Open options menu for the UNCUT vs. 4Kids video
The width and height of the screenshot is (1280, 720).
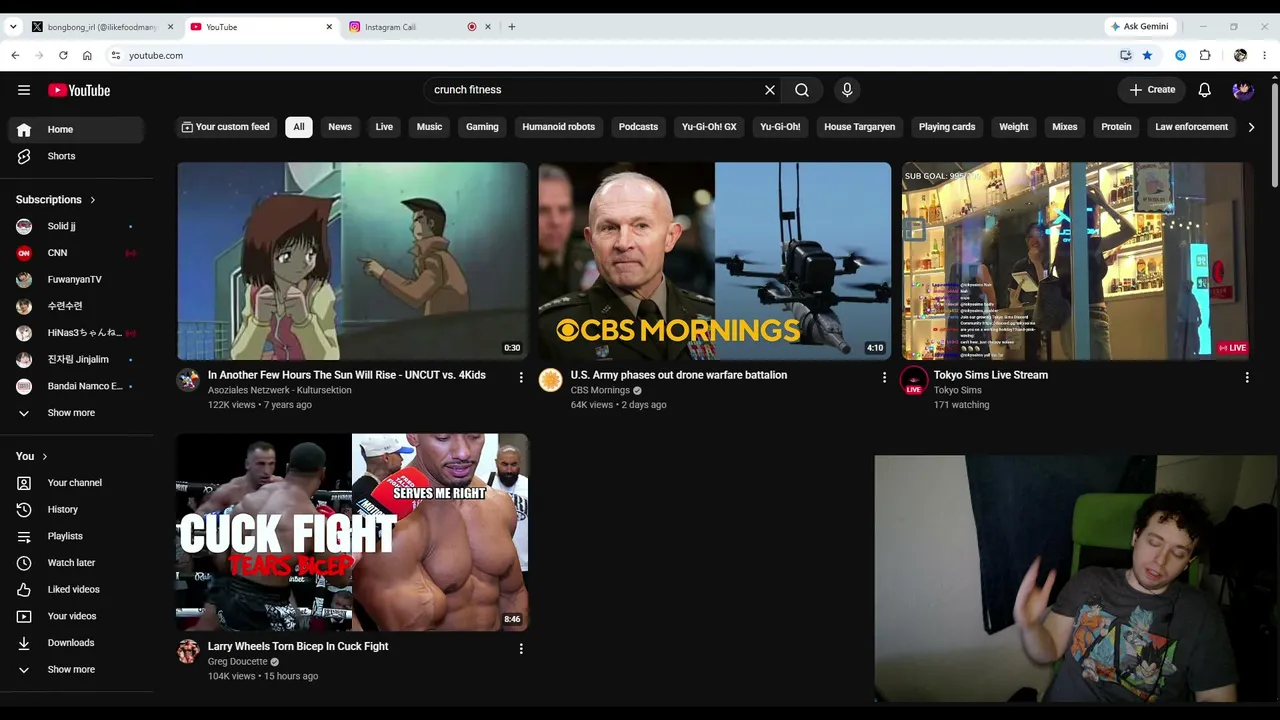[x=521, y=377]
